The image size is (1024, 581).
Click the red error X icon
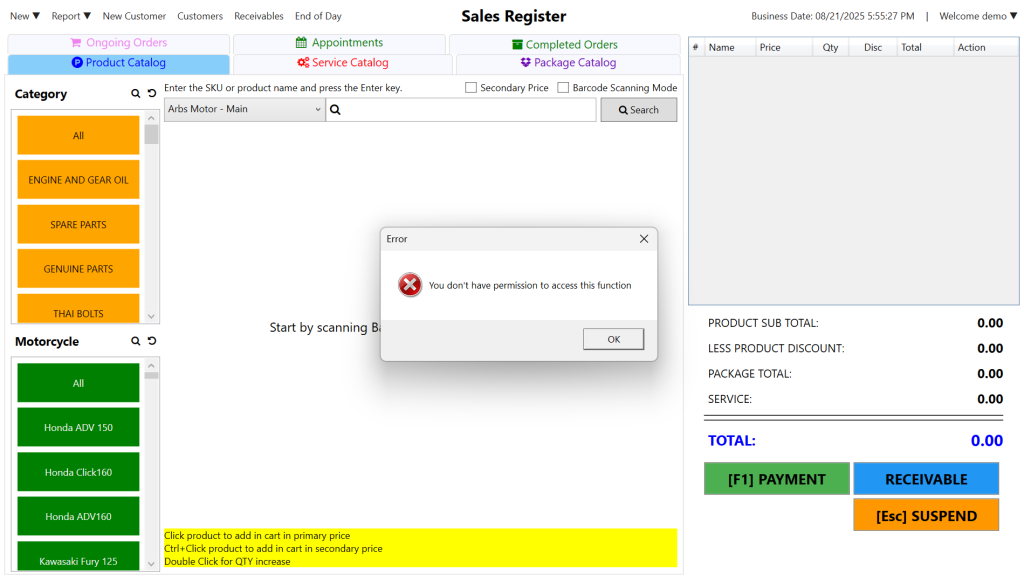410,285
